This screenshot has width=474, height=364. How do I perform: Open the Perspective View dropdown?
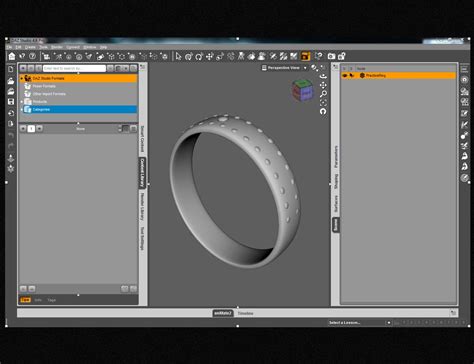[284, 68]
